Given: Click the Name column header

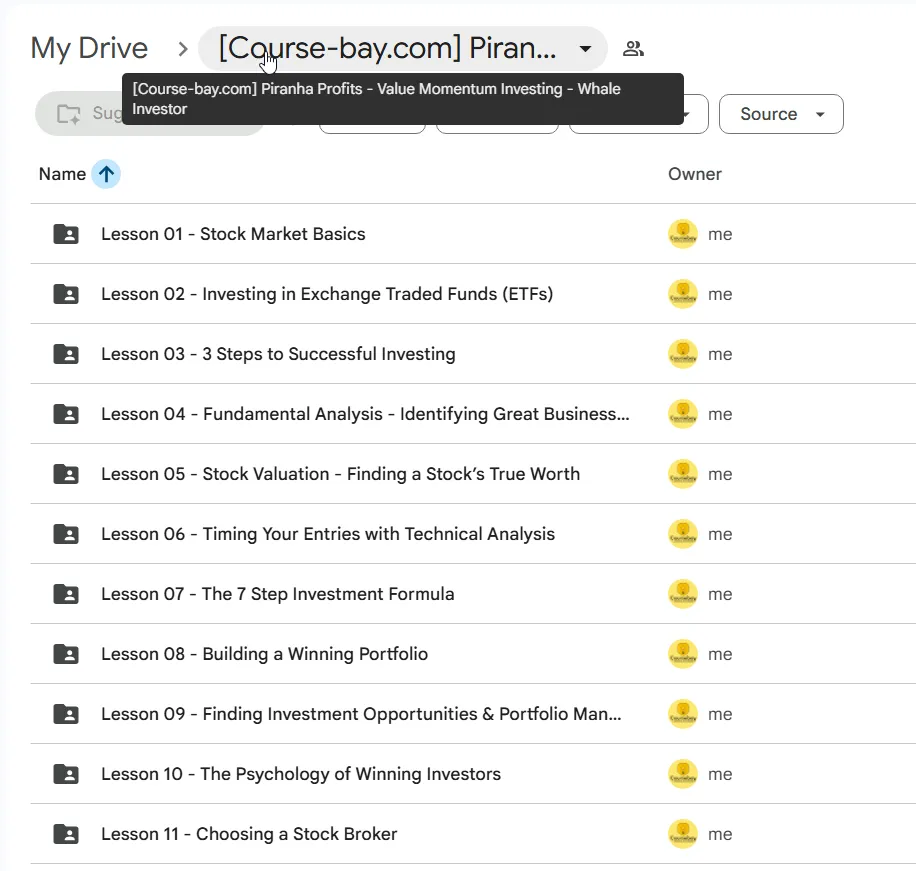Looking at the screenshot, I should 63,174.
